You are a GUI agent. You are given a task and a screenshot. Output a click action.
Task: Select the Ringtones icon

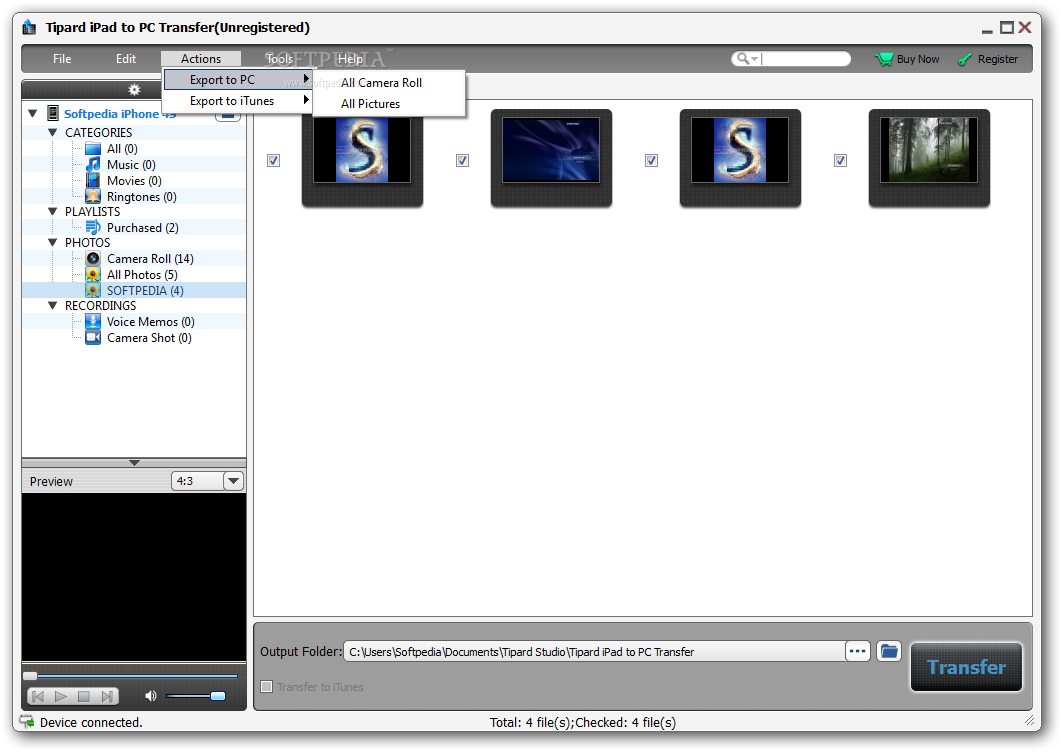pos(93,196)
